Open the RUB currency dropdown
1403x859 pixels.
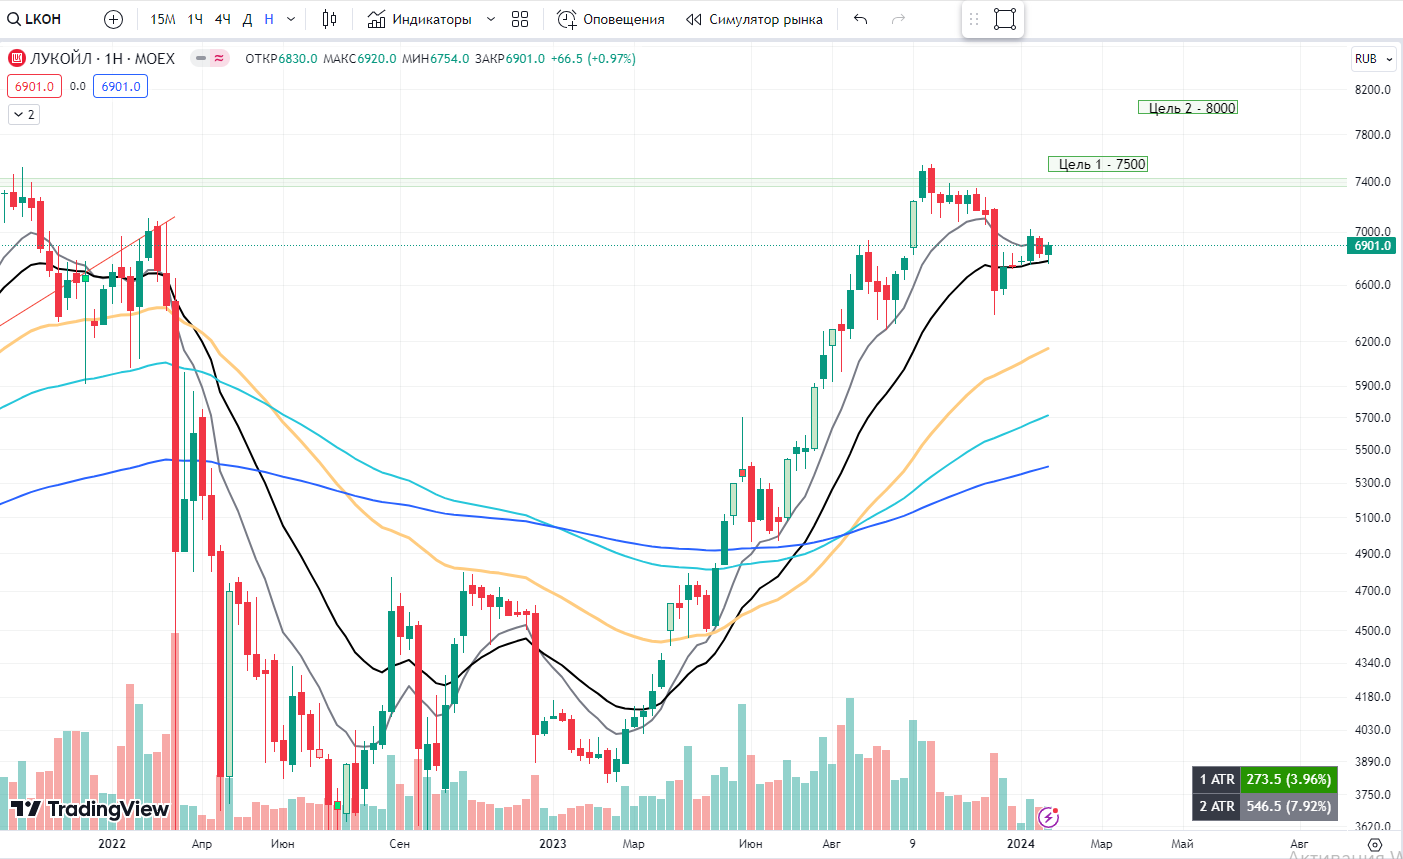tap(1373, 59)
